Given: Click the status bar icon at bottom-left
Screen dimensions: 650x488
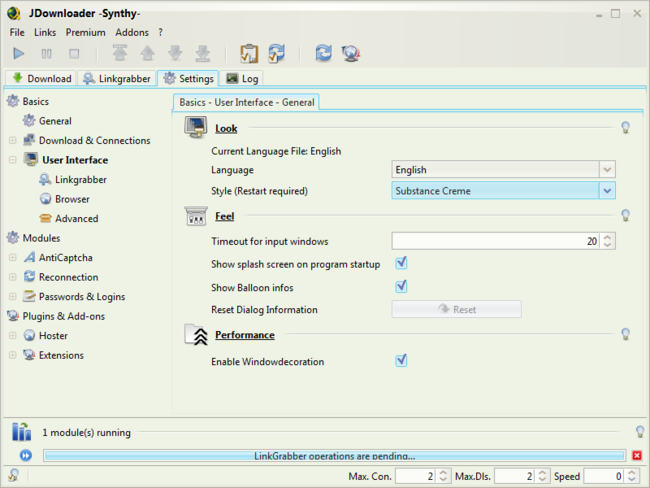Looking at the screenshot, I should coord(13,475).
